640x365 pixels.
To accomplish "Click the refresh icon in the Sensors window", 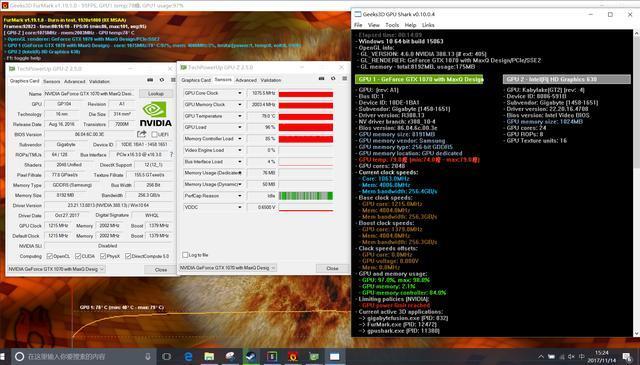I will [333, 78].
